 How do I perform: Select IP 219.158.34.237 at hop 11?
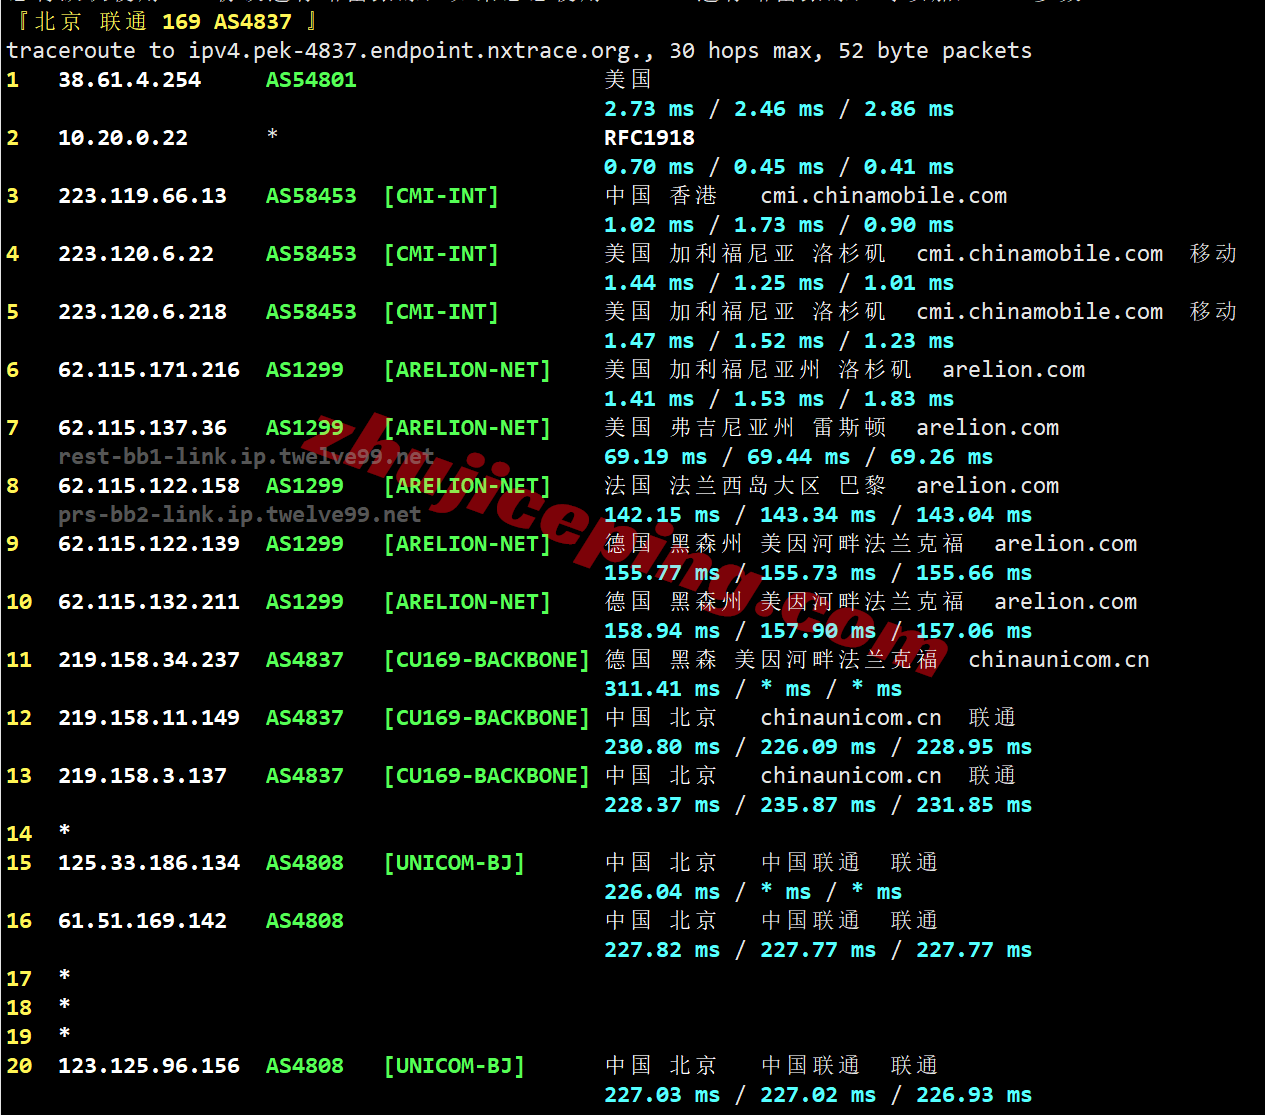pyautogui.click(x=149, y=660)
